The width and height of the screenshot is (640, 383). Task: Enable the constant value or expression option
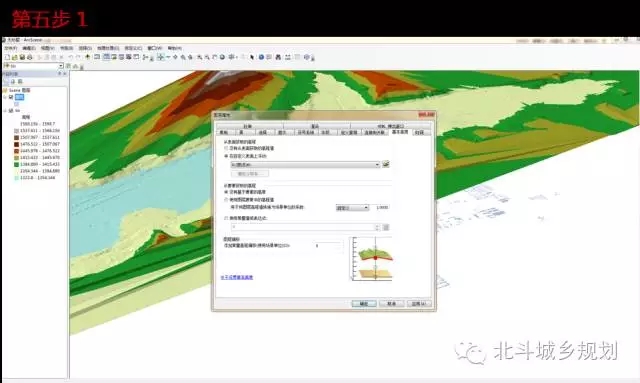[226, 218]
